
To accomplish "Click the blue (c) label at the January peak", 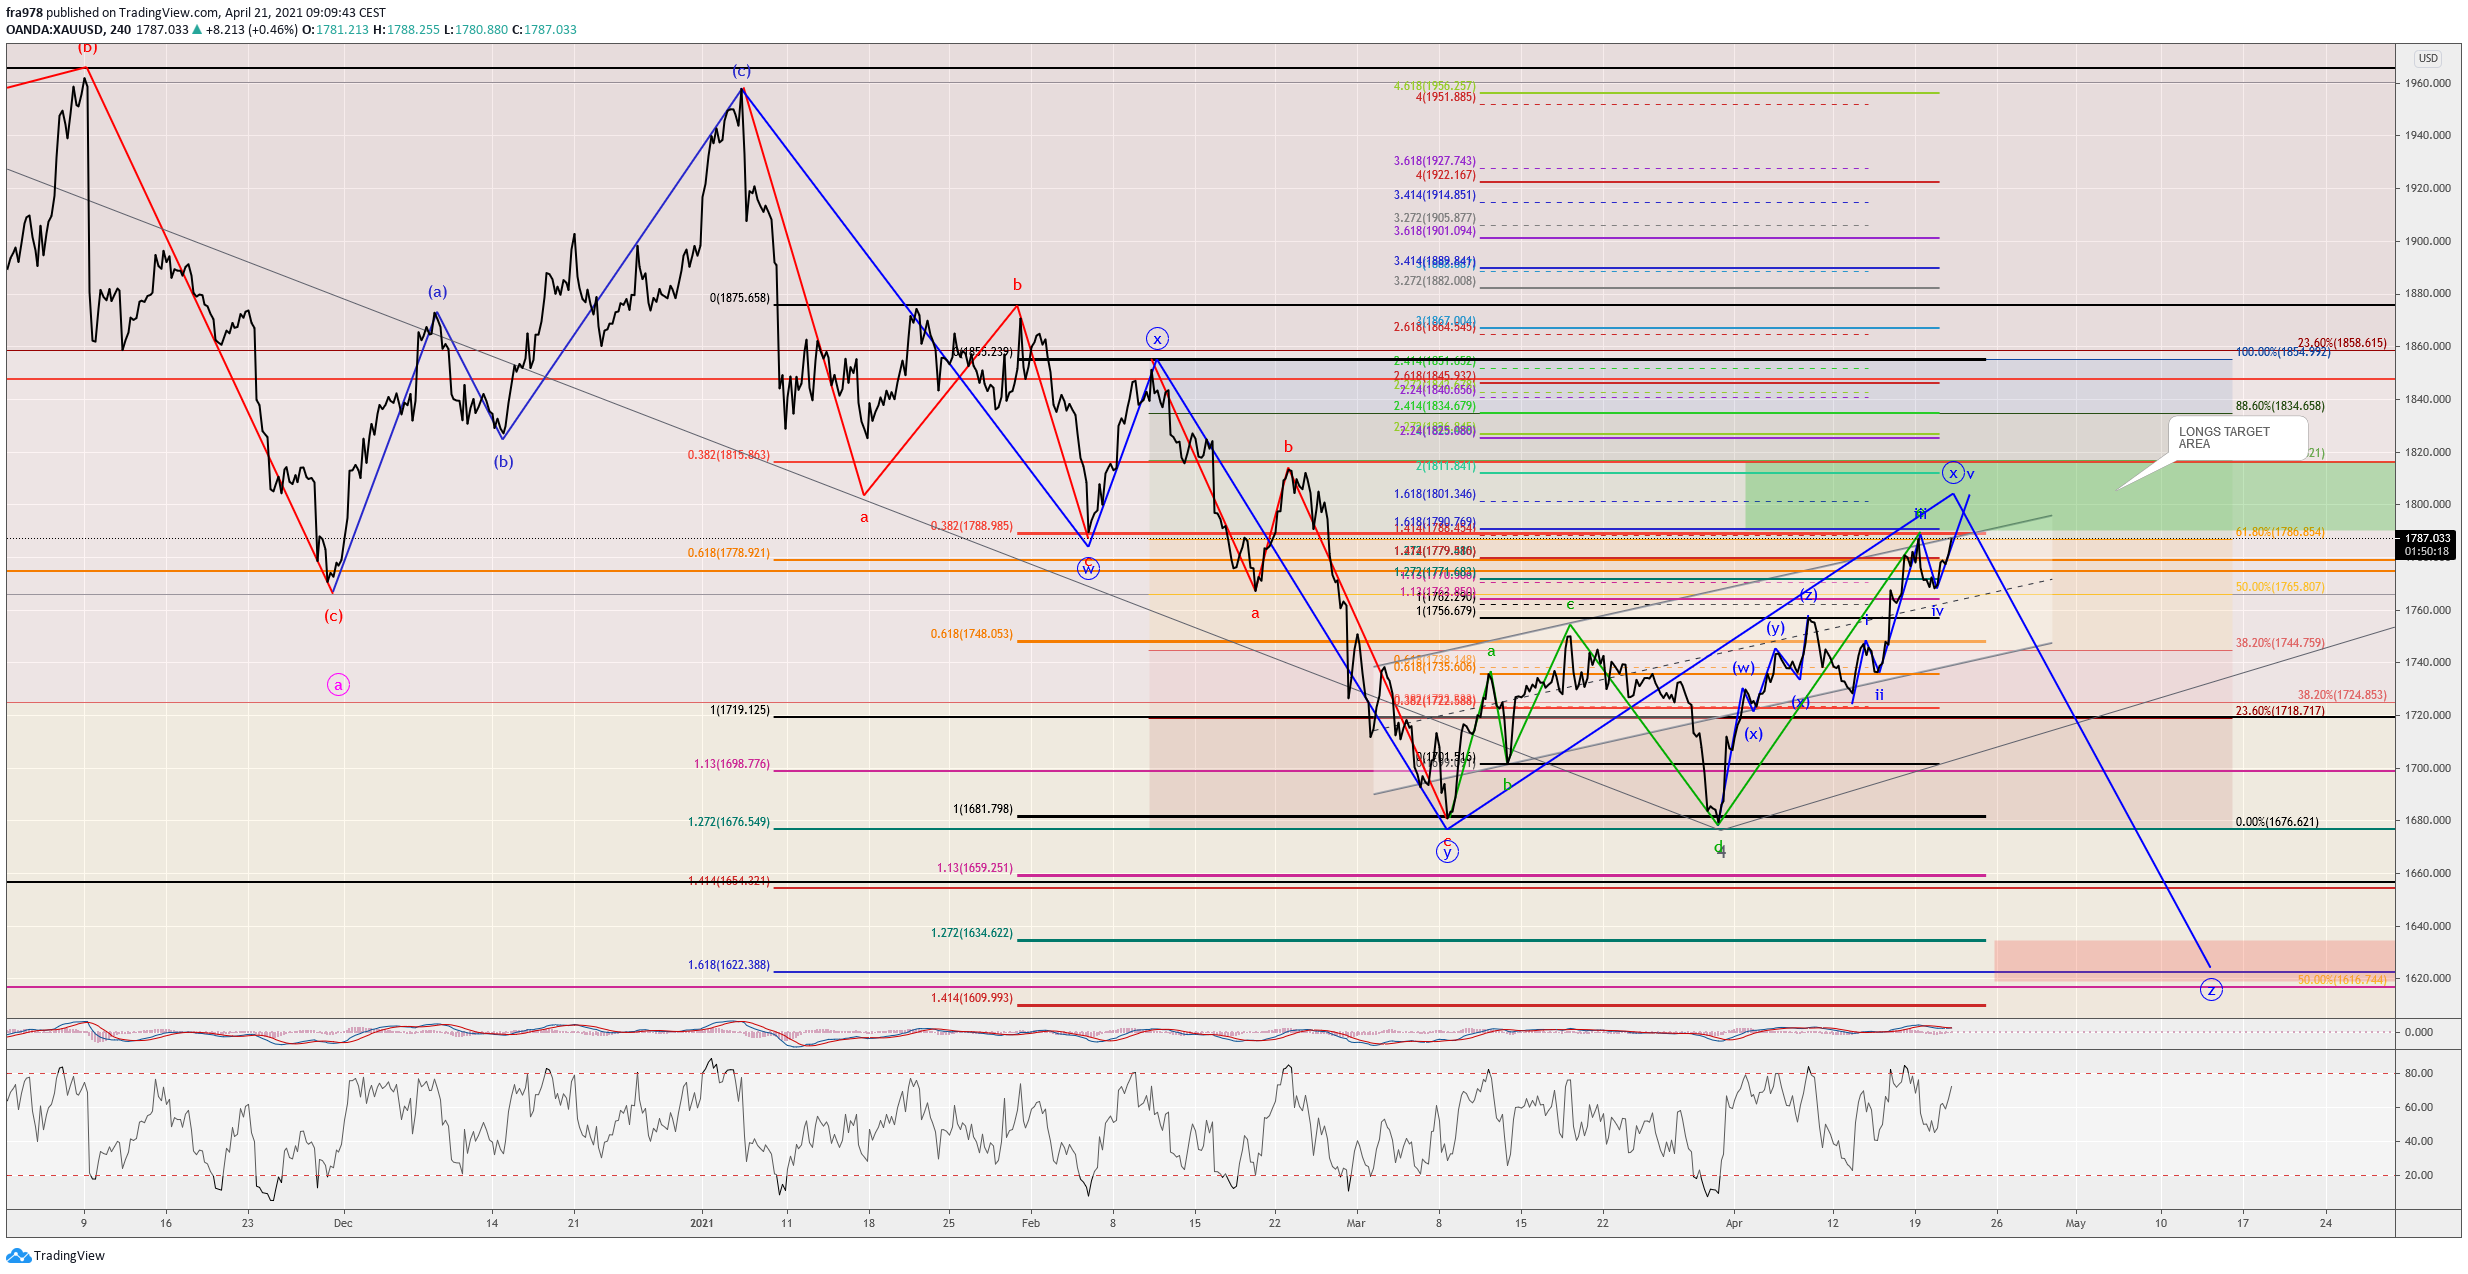I will (741, 71).
